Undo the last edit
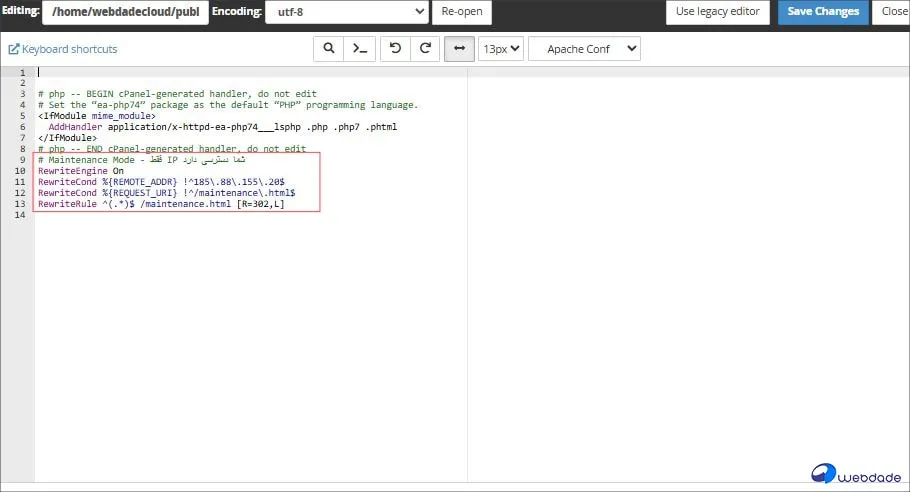This screenshot has height=492, width=910. [x=396, y=49]
